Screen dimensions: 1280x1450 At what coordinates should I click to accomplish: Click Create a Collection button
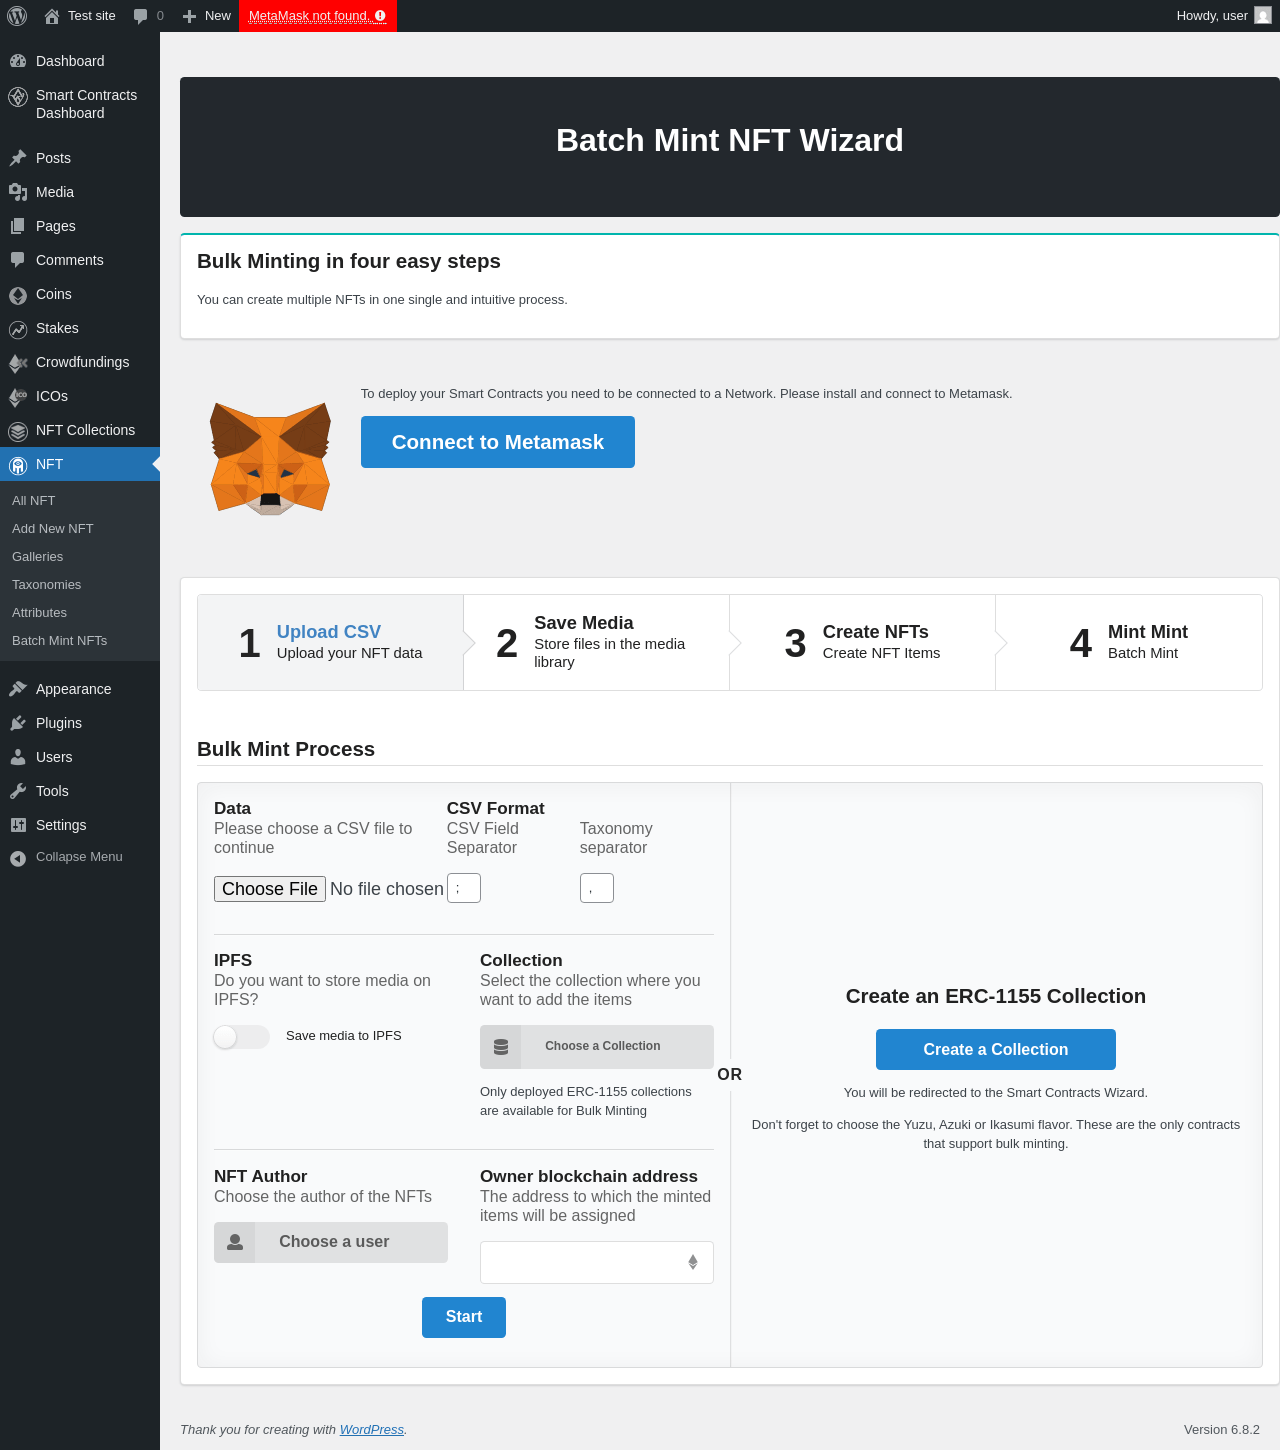click(996, 1050)
